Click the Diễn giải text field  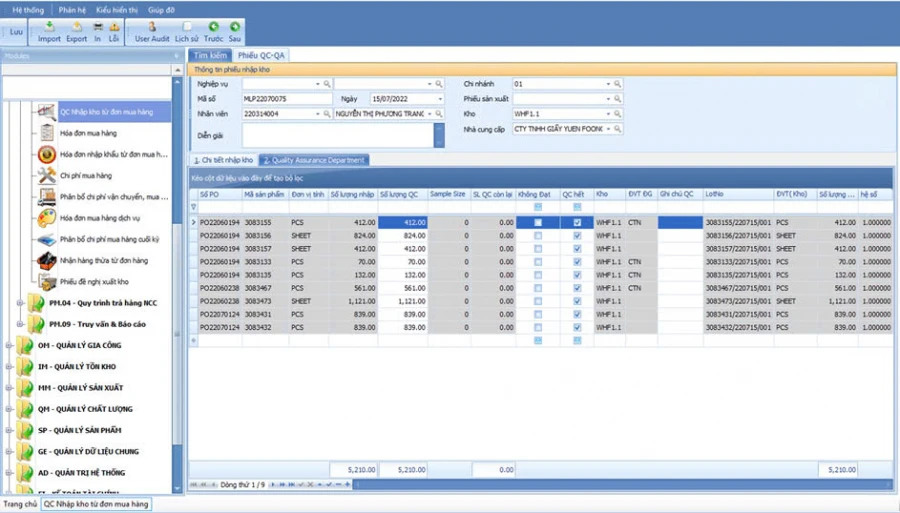click(338, 135)
